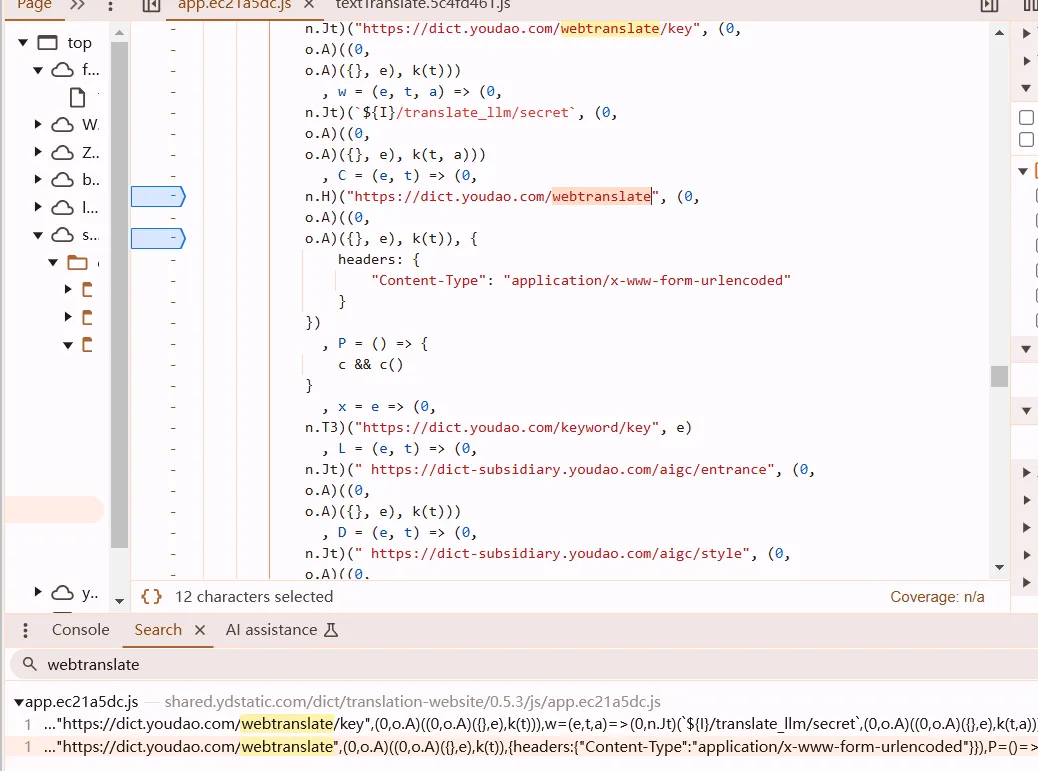Click the code editor scrollbar down arrow
The image size is (1038, 771).
click(1000, 567)
